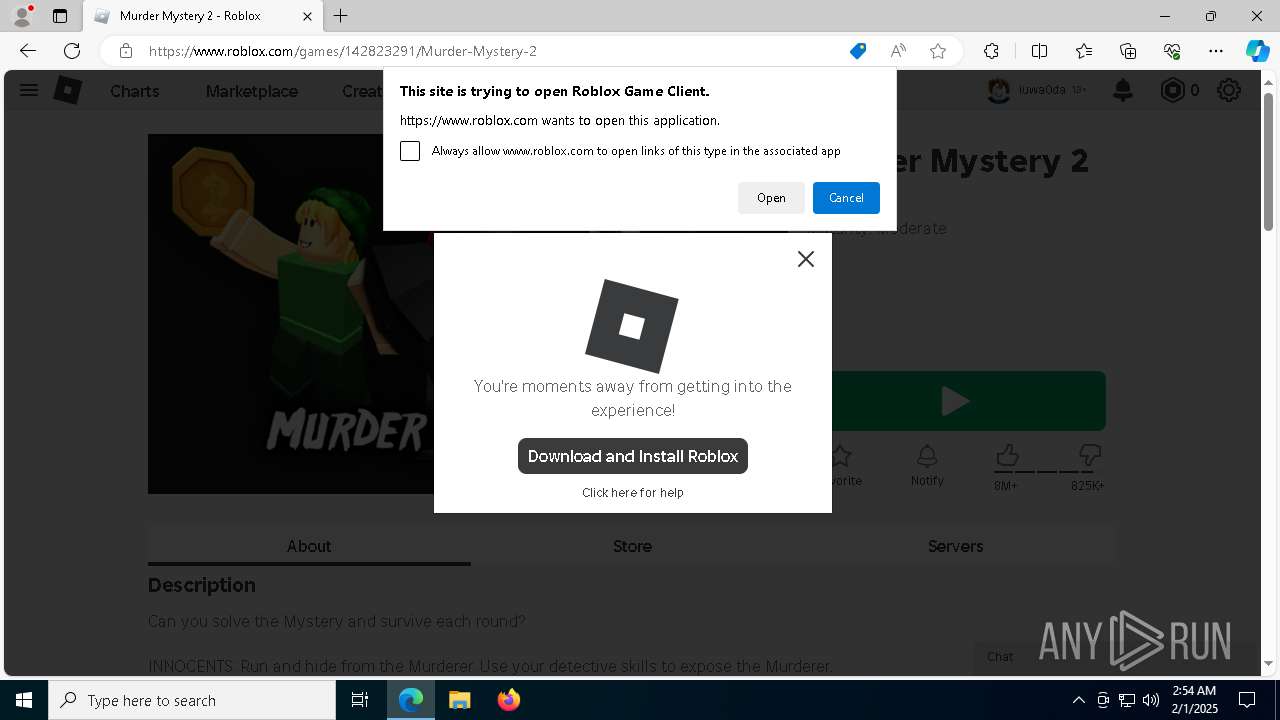Screen dimensions: 1280x720
Task: Switch to the About tab
Action: click(x=309, y=546)
